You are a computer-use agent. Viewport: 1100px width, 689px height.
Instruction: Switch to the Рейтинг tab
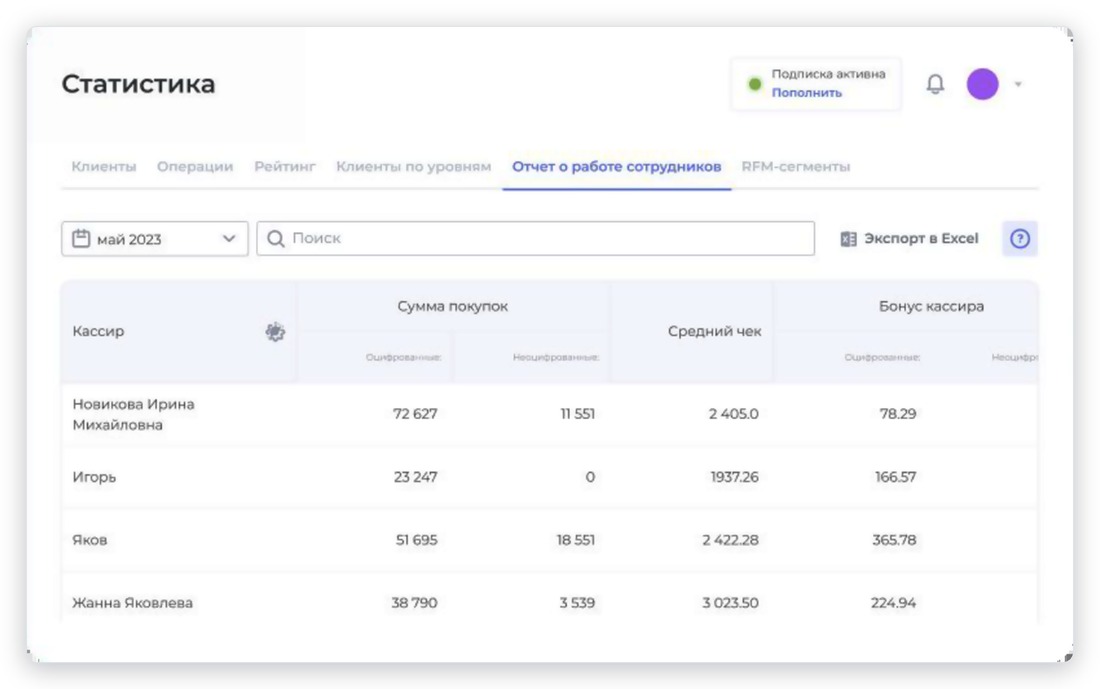coord(285,167)
